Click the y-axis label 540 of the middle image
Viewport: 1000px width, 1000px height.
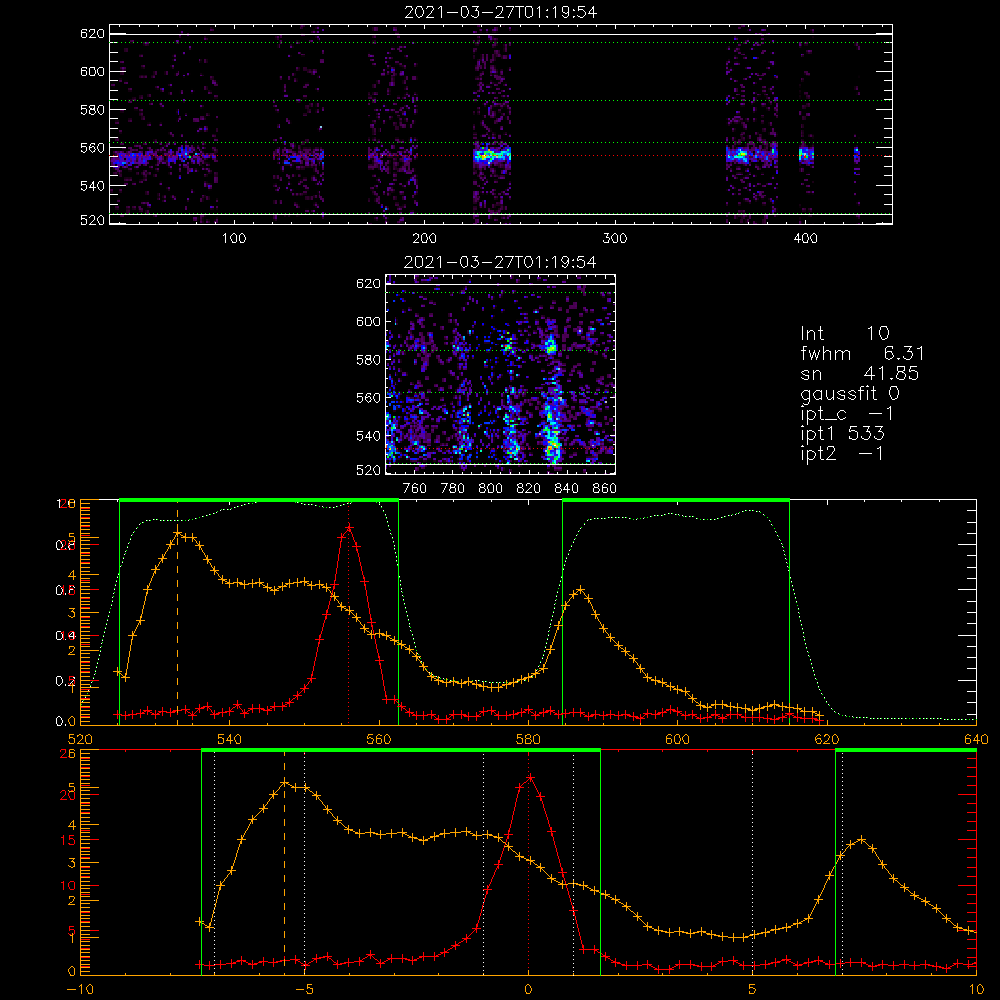tap(369, 436)
